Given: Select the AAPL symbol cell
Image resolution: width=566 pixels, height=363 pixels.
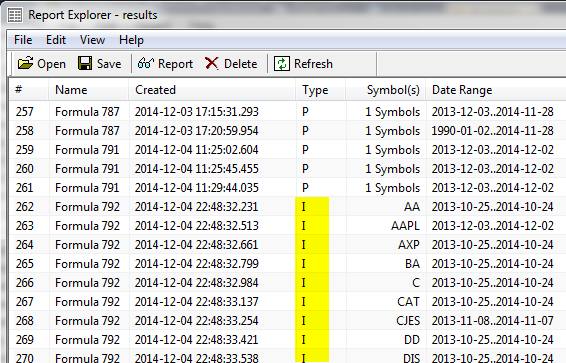Looking at the screenshot, I should [x=405, y=226].
